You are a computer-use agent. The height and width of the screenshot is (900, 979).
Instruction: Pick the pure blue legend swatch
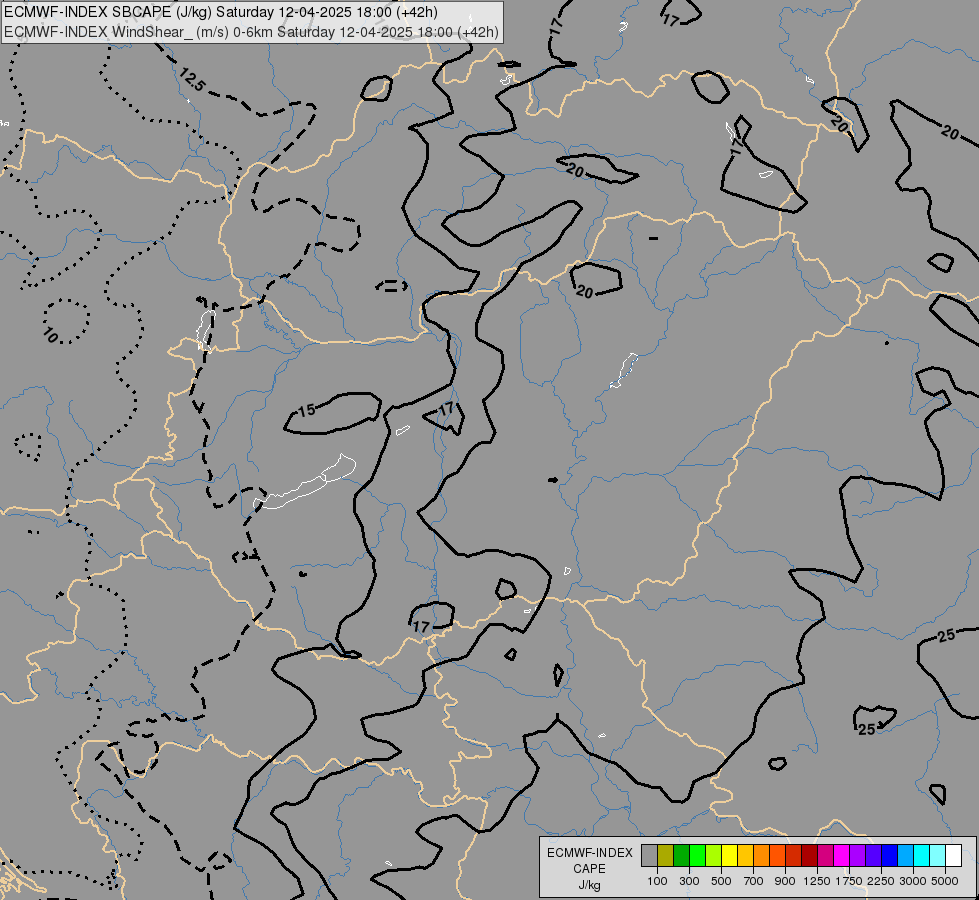click(890, 855)
